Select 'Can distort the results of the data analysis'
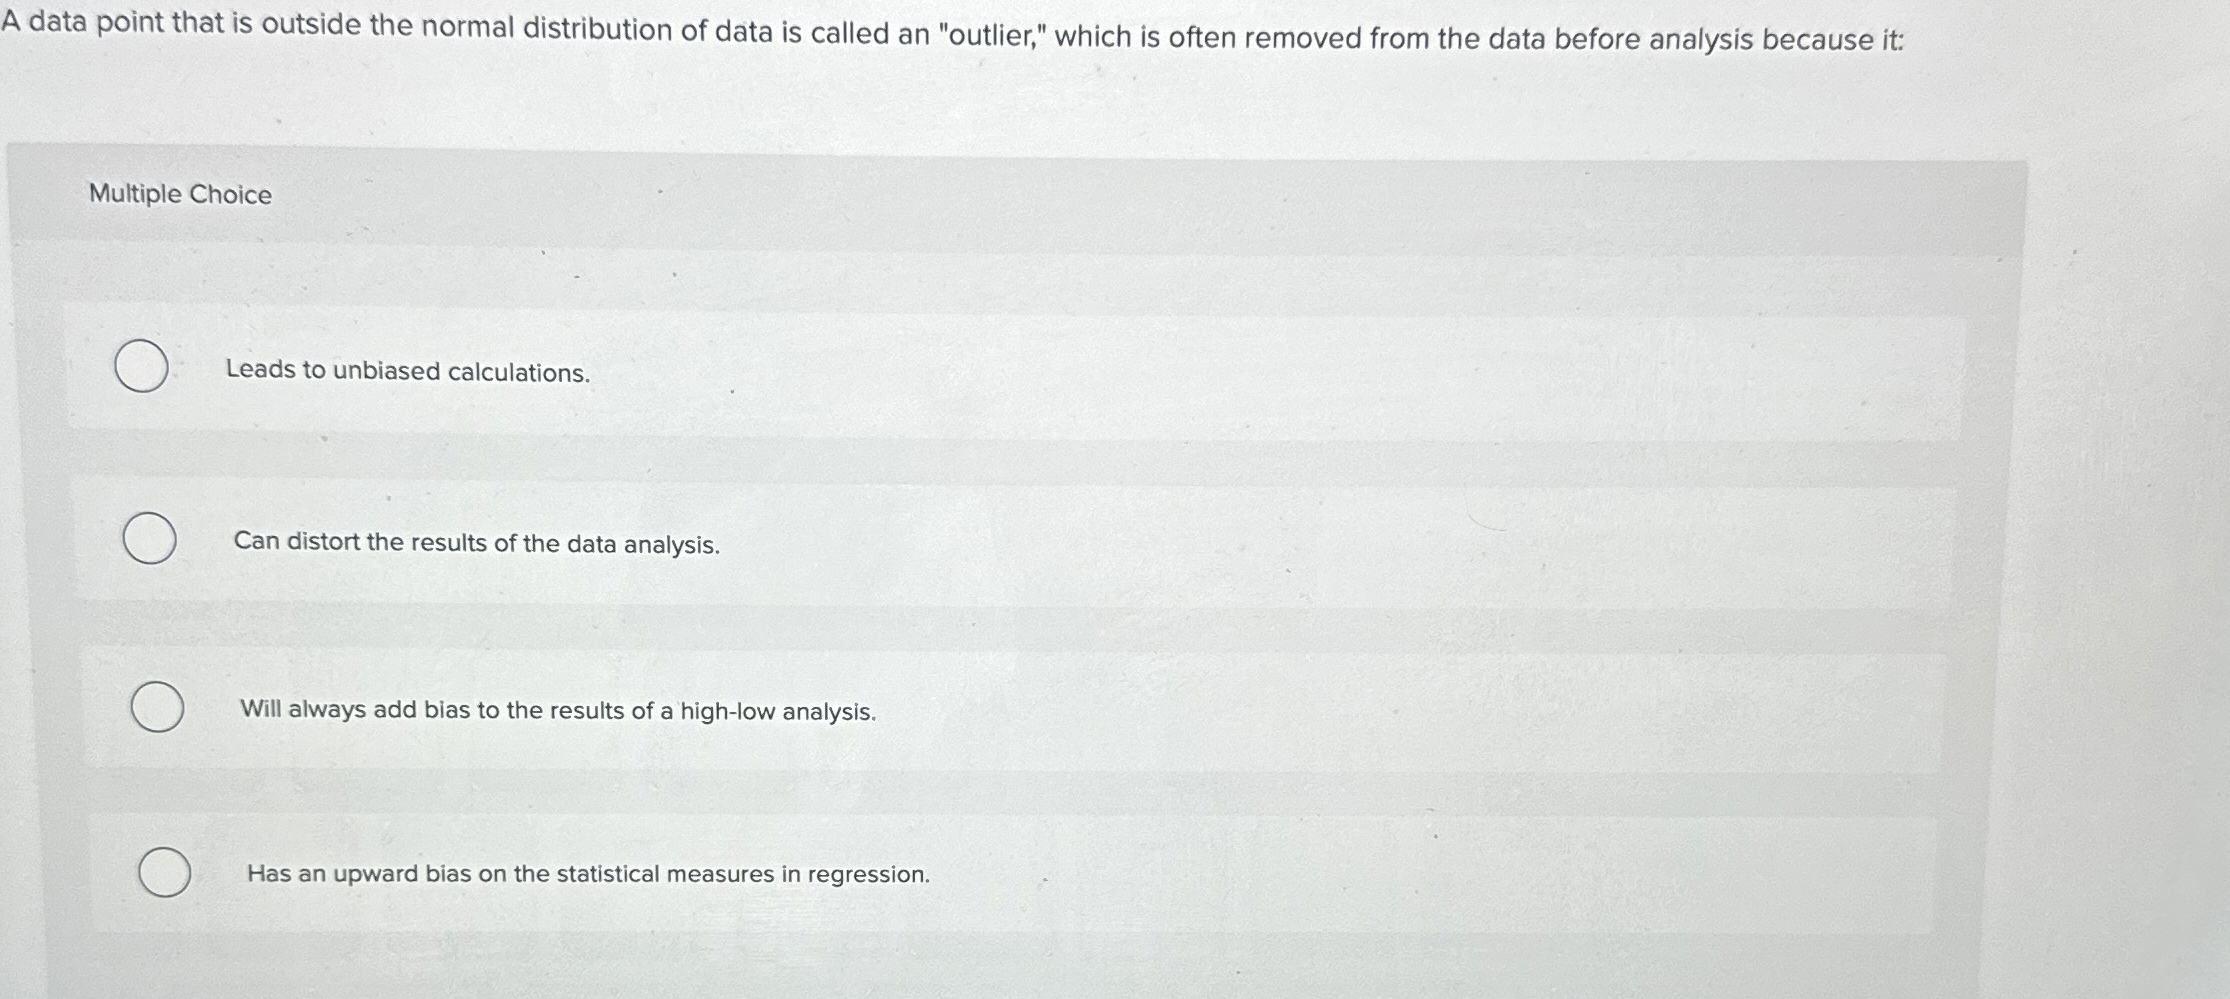The height and width of the screenshot is (999, 2230). 149,539
